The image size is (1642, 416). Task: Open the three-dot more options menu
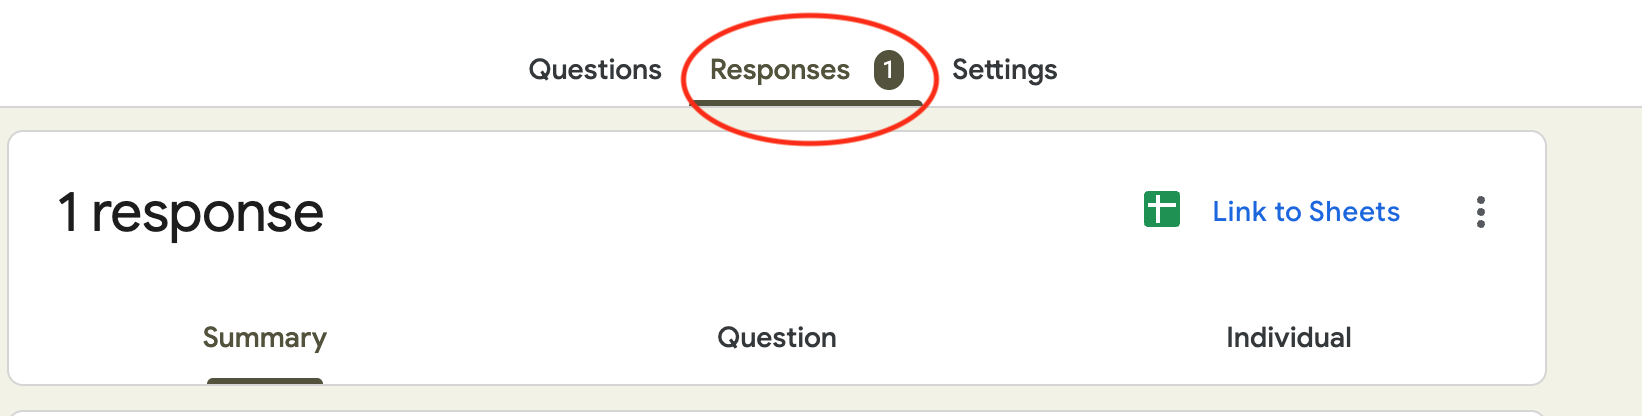1480,212
